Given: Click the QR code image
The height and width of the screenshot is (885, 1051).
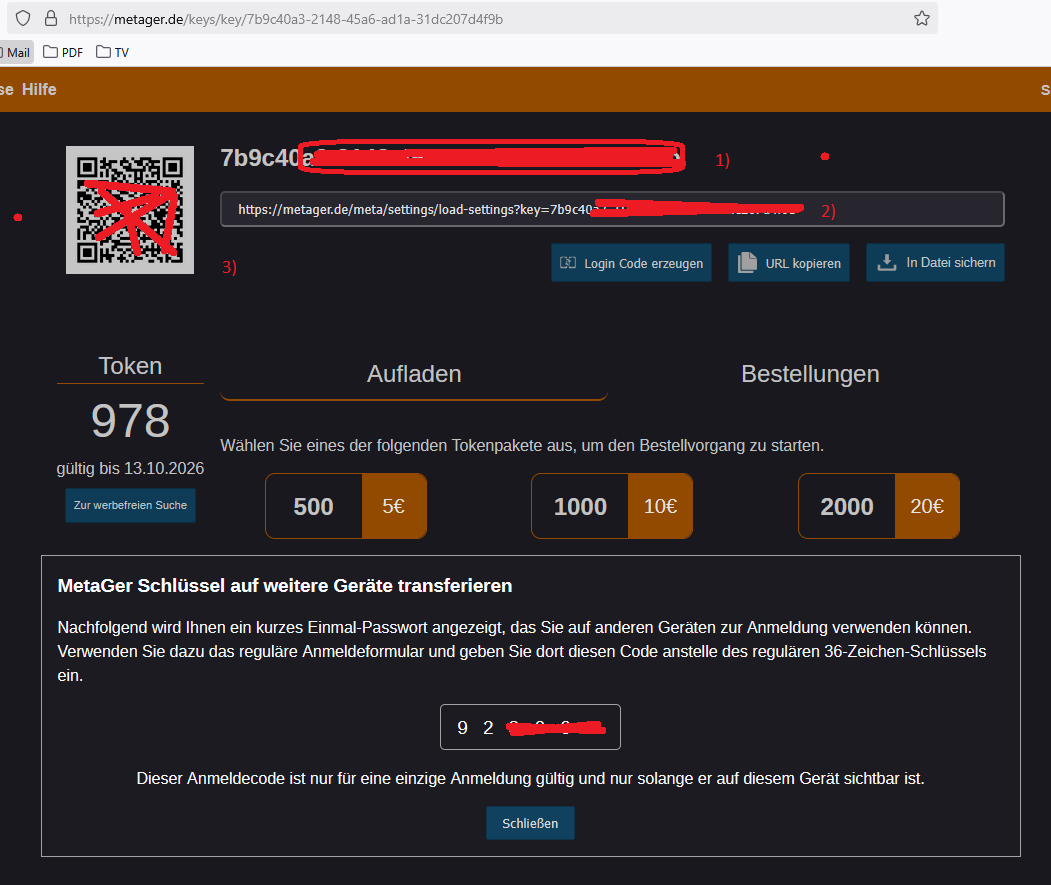Looking at the screenshot, I should click(130, 210).
